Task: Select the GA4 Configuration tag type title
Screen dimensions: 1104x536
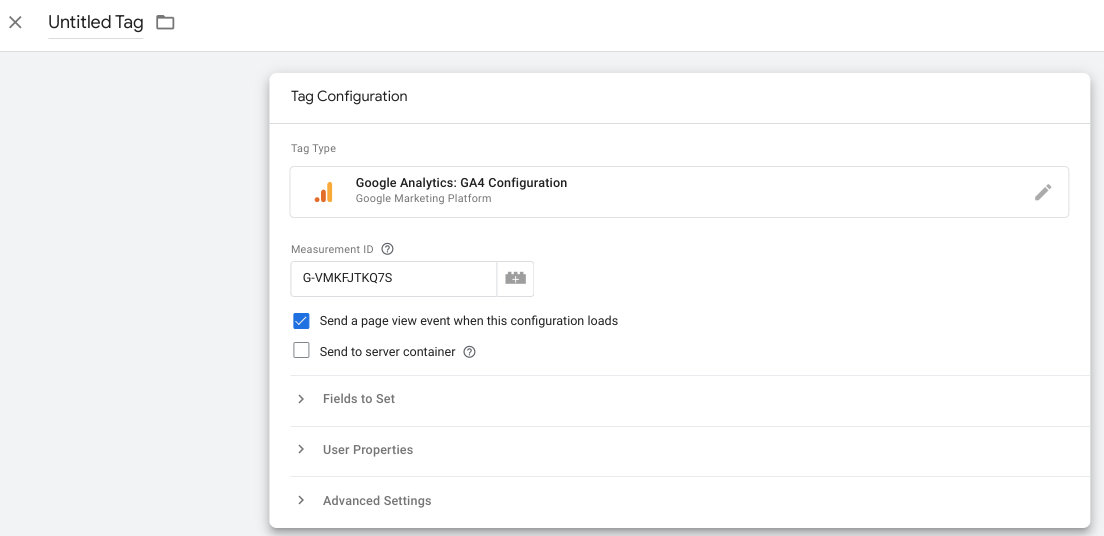Action: 461,183
